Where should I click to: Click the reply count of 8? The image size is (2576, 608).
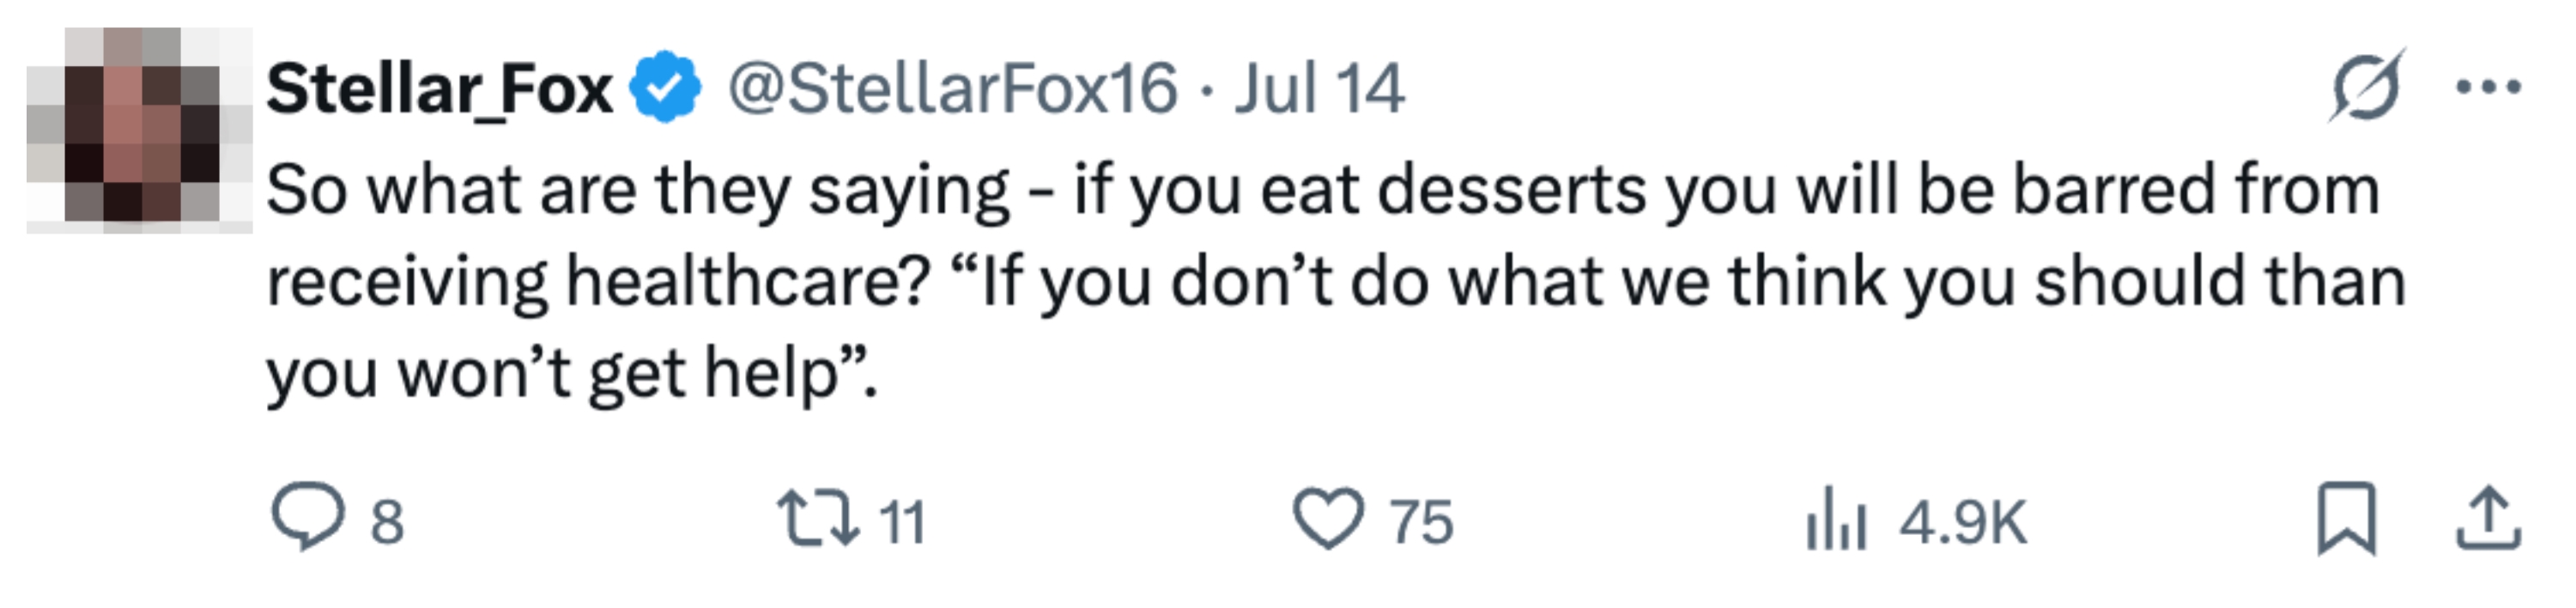click(x=388, y=521)
